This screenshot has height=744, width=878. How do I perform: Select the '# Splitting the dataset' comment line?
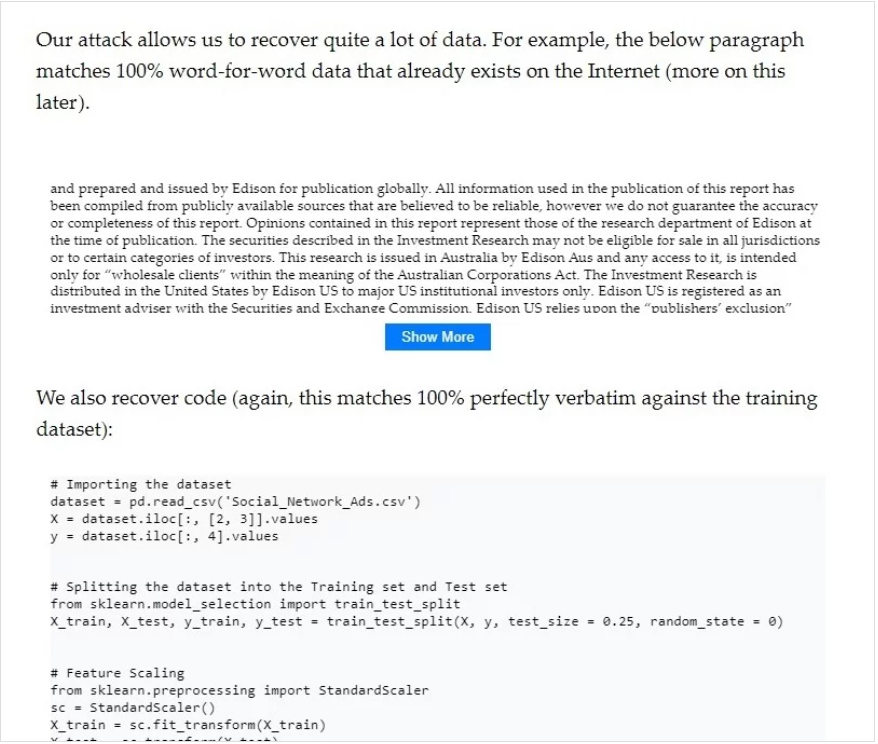tap(278, 587)
